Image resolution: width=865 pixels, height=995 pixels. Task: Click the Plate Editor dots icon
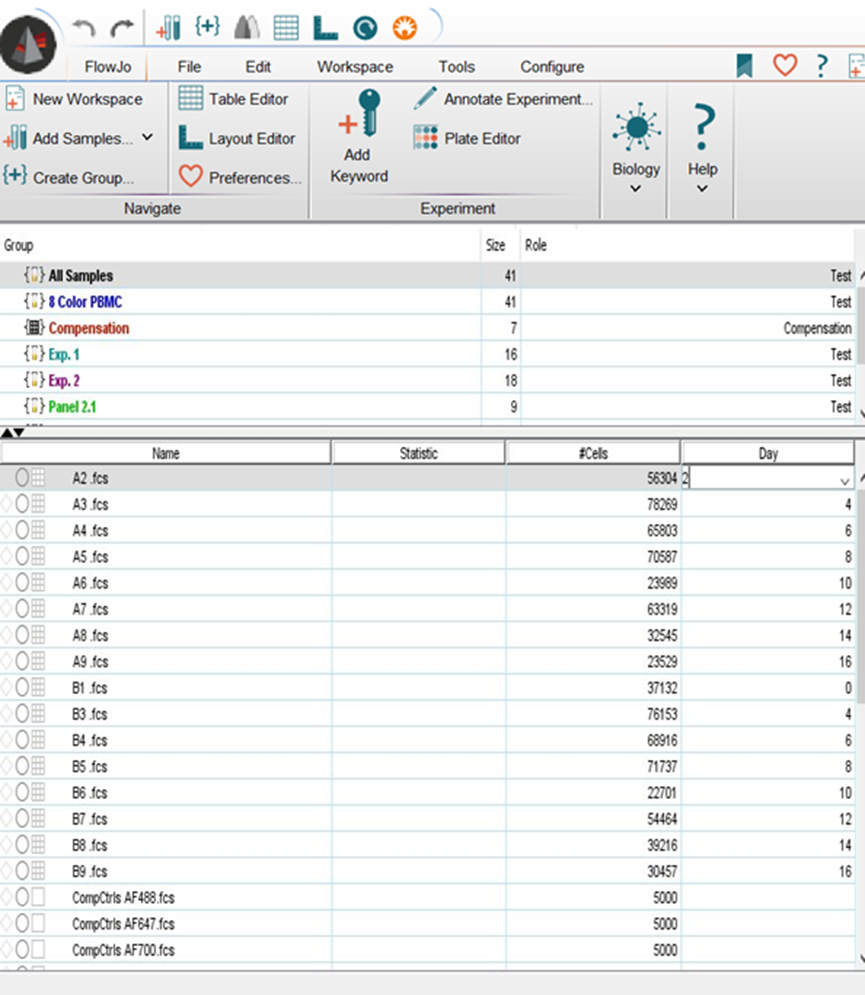(x=425, y=136)
